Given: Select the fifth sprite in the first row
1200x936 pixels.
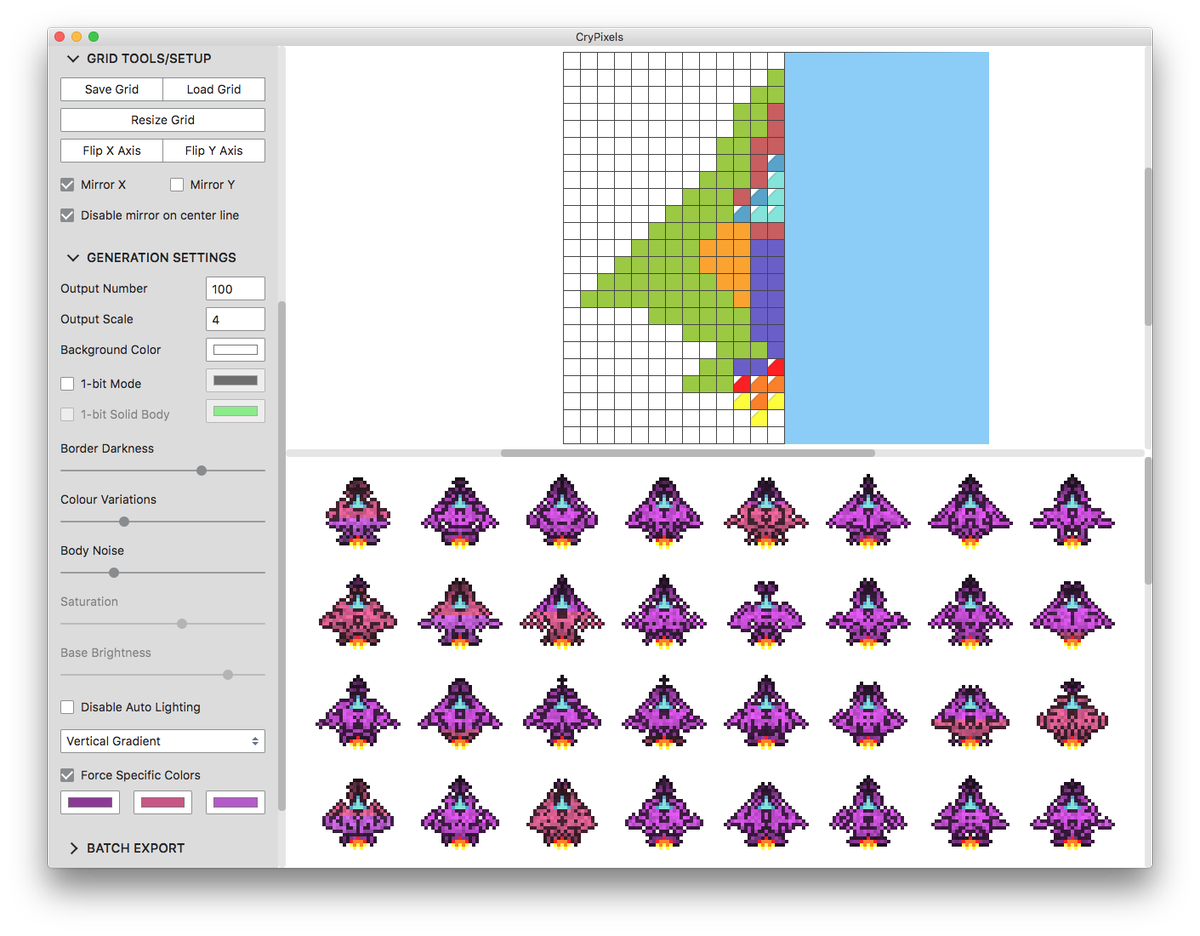Looking at the screenshot, I should coord(766,513).
